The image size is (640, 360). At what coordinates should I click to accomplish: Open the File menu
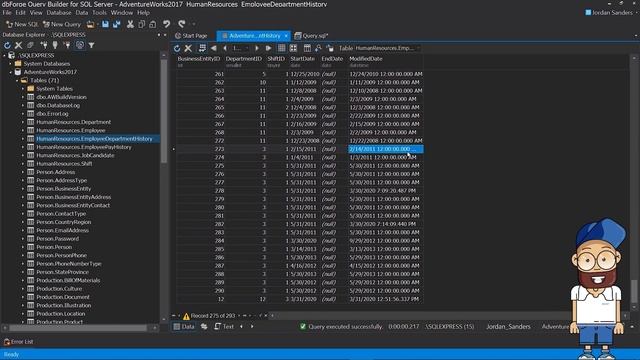[7, 13]
